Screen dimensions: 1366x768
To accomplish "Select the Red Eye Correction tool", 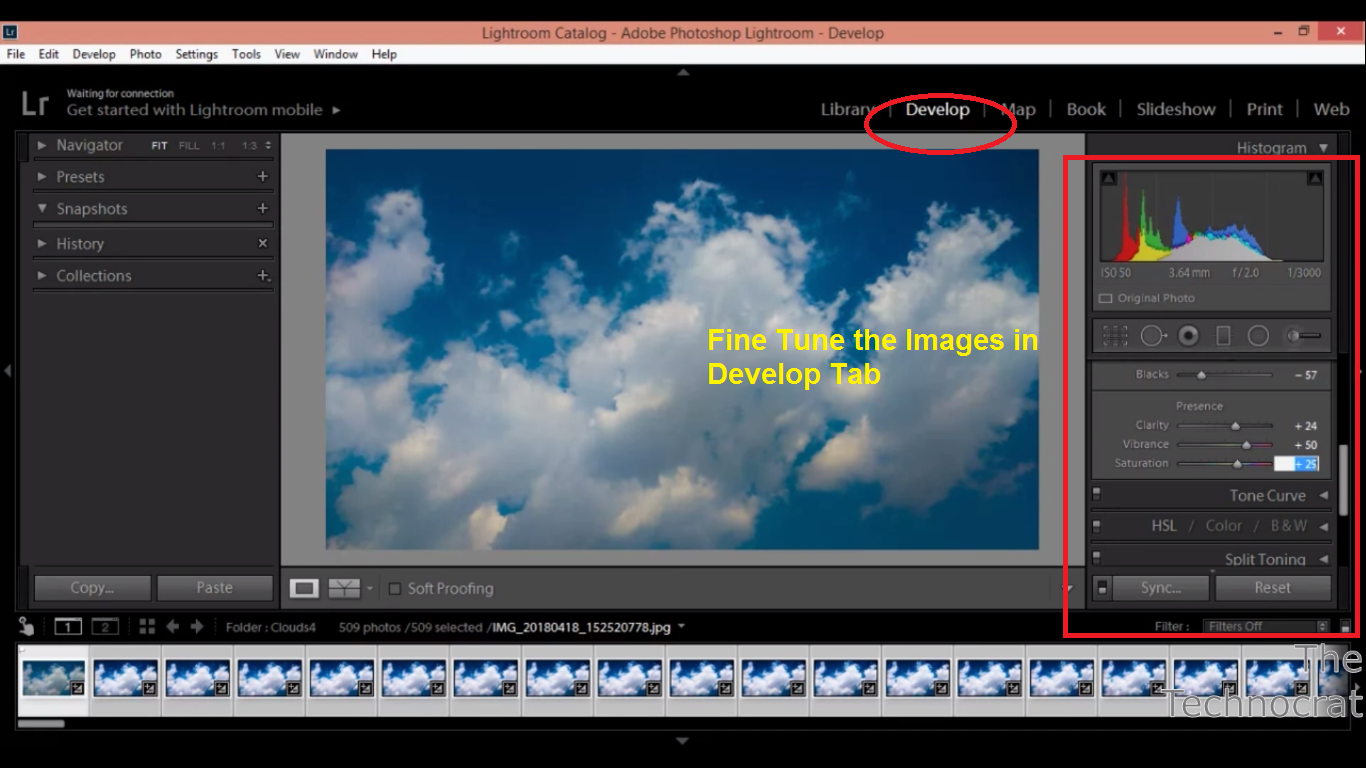I will [x=1188, y=336].
